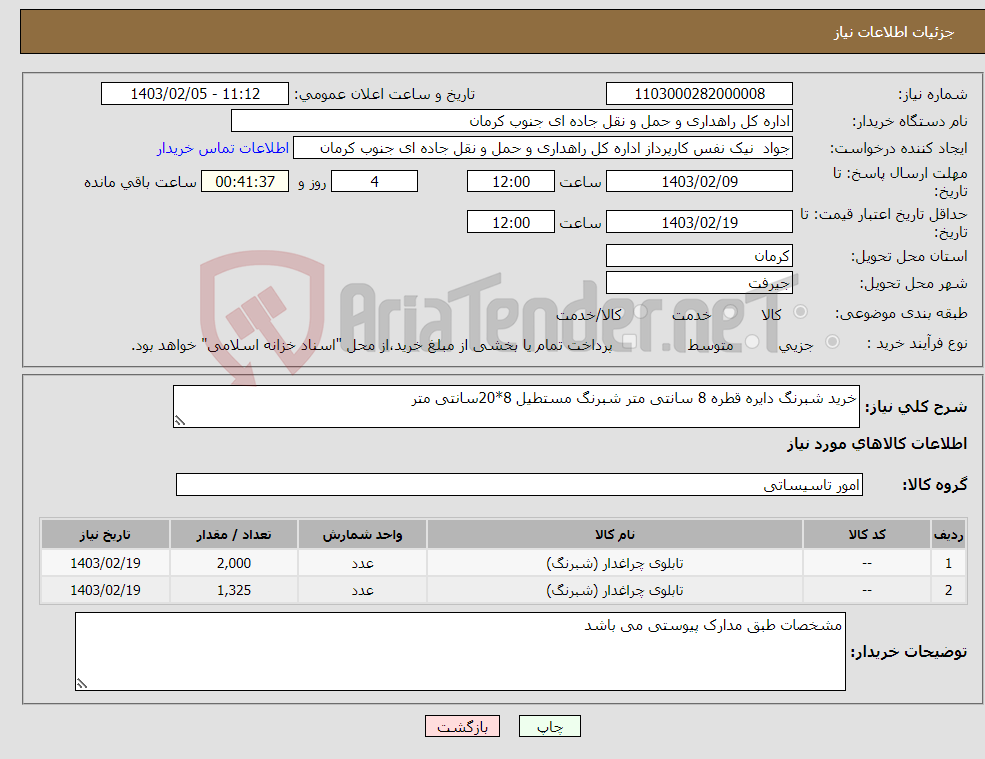Click the تاریخ نیاز column header
Image resolution: width=985 pixels, height=759 pixels.
[x=106, y=535]
